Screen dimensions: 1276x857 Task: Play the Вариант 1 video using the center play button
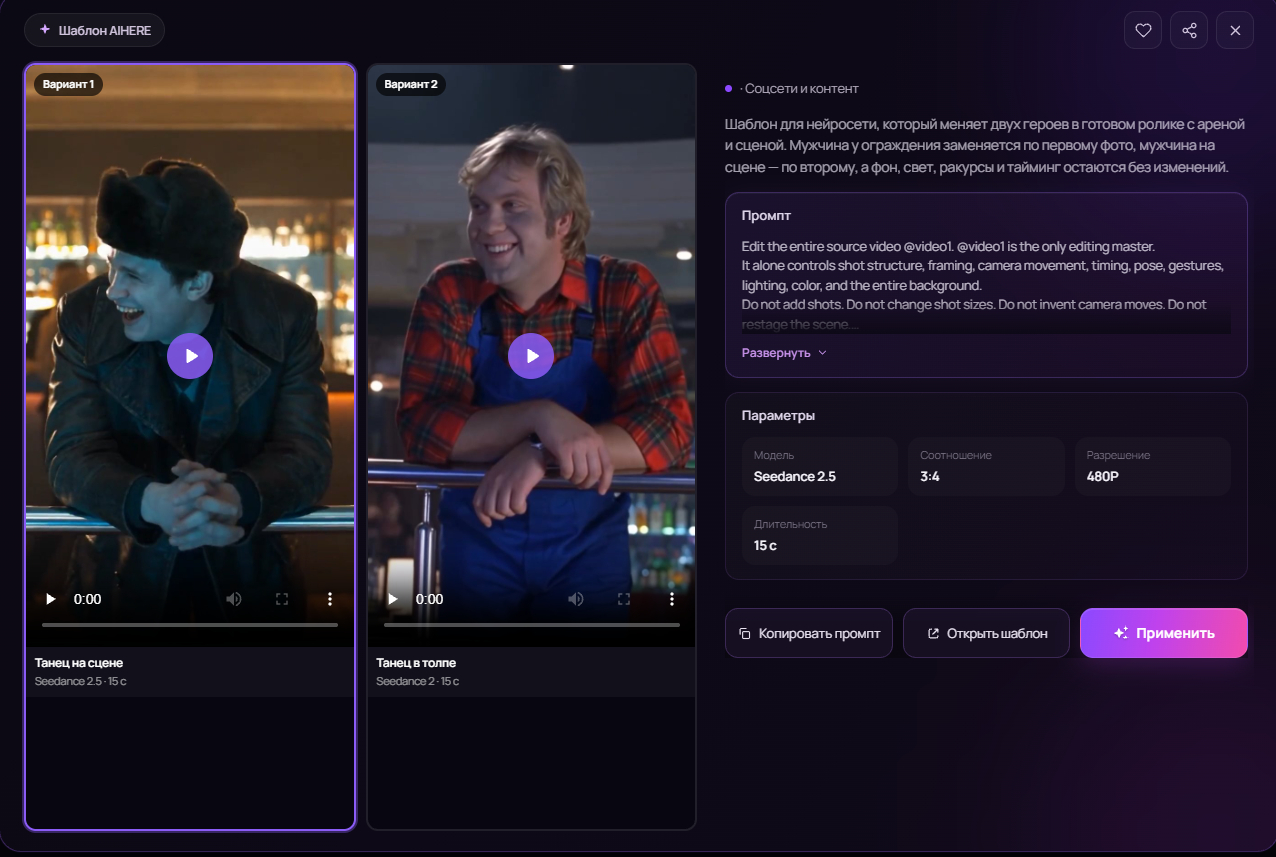click(190, 355)
